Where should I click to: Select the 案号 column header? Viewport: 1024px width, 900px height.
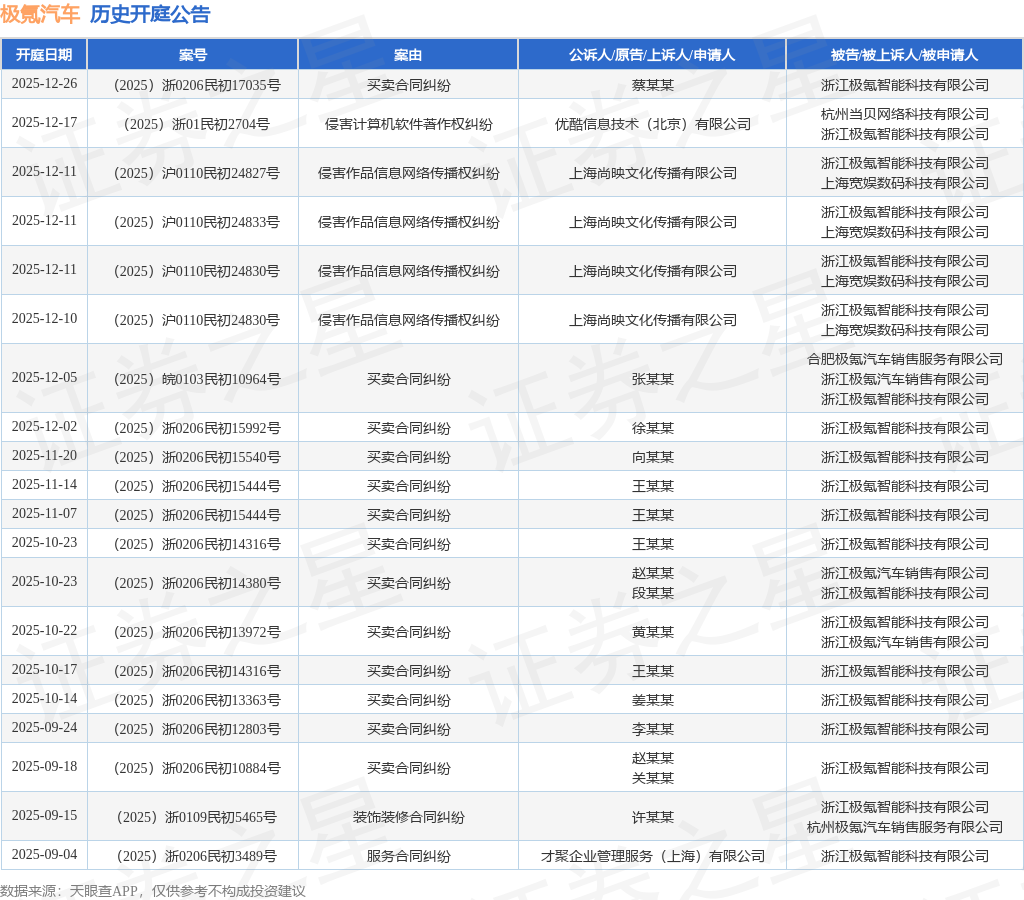(x=193, y=55)
